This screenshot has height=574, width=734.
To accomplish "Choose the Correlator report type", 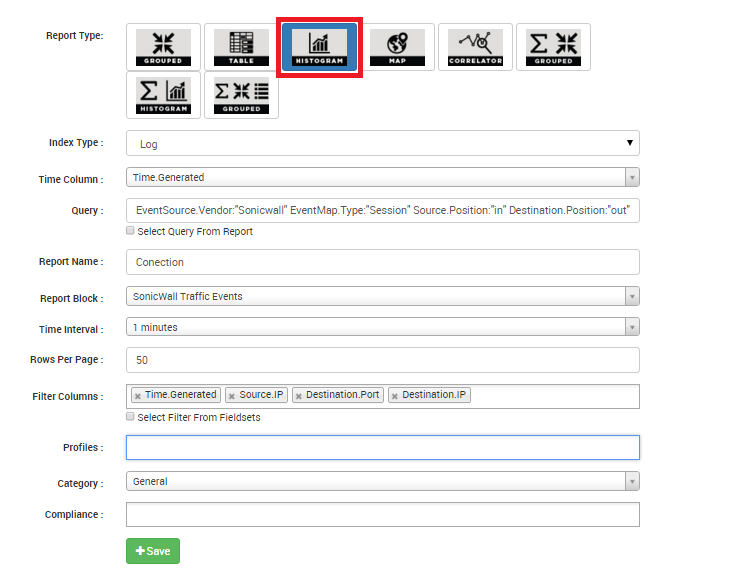I will [475, 47].
